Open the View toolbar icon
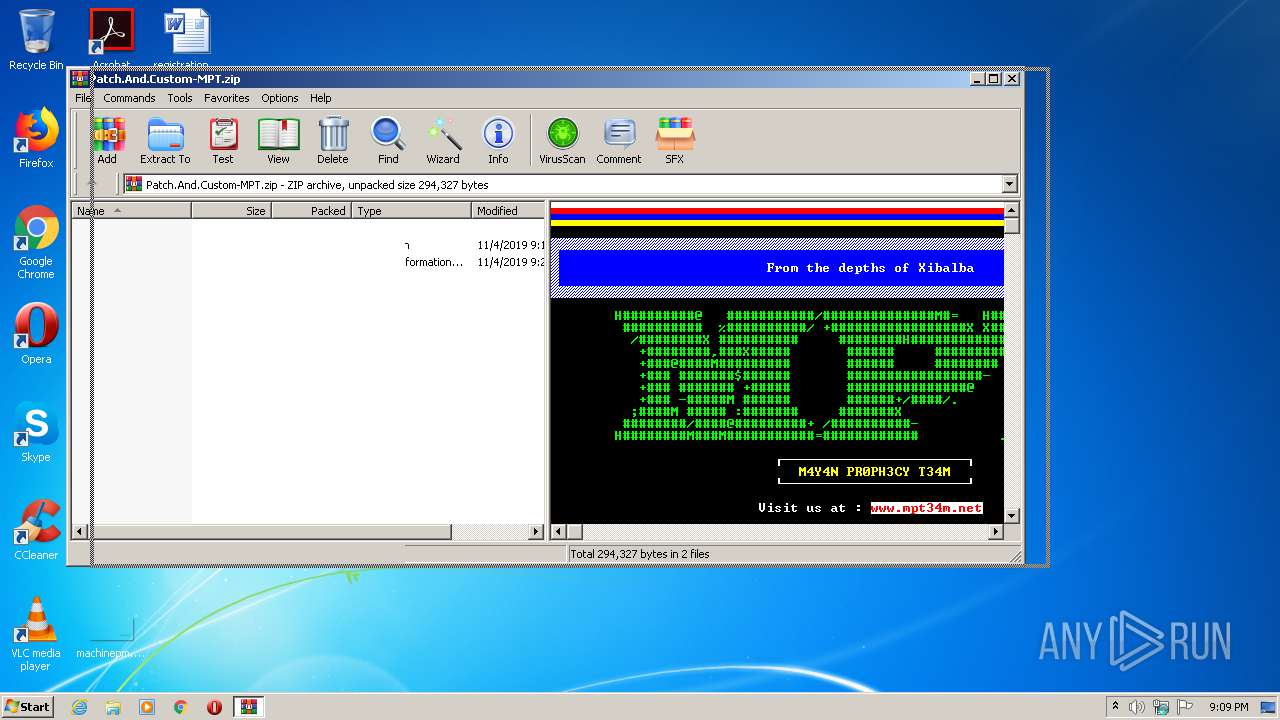Screen dimensions: 1280x720 (x=278, y=141)
